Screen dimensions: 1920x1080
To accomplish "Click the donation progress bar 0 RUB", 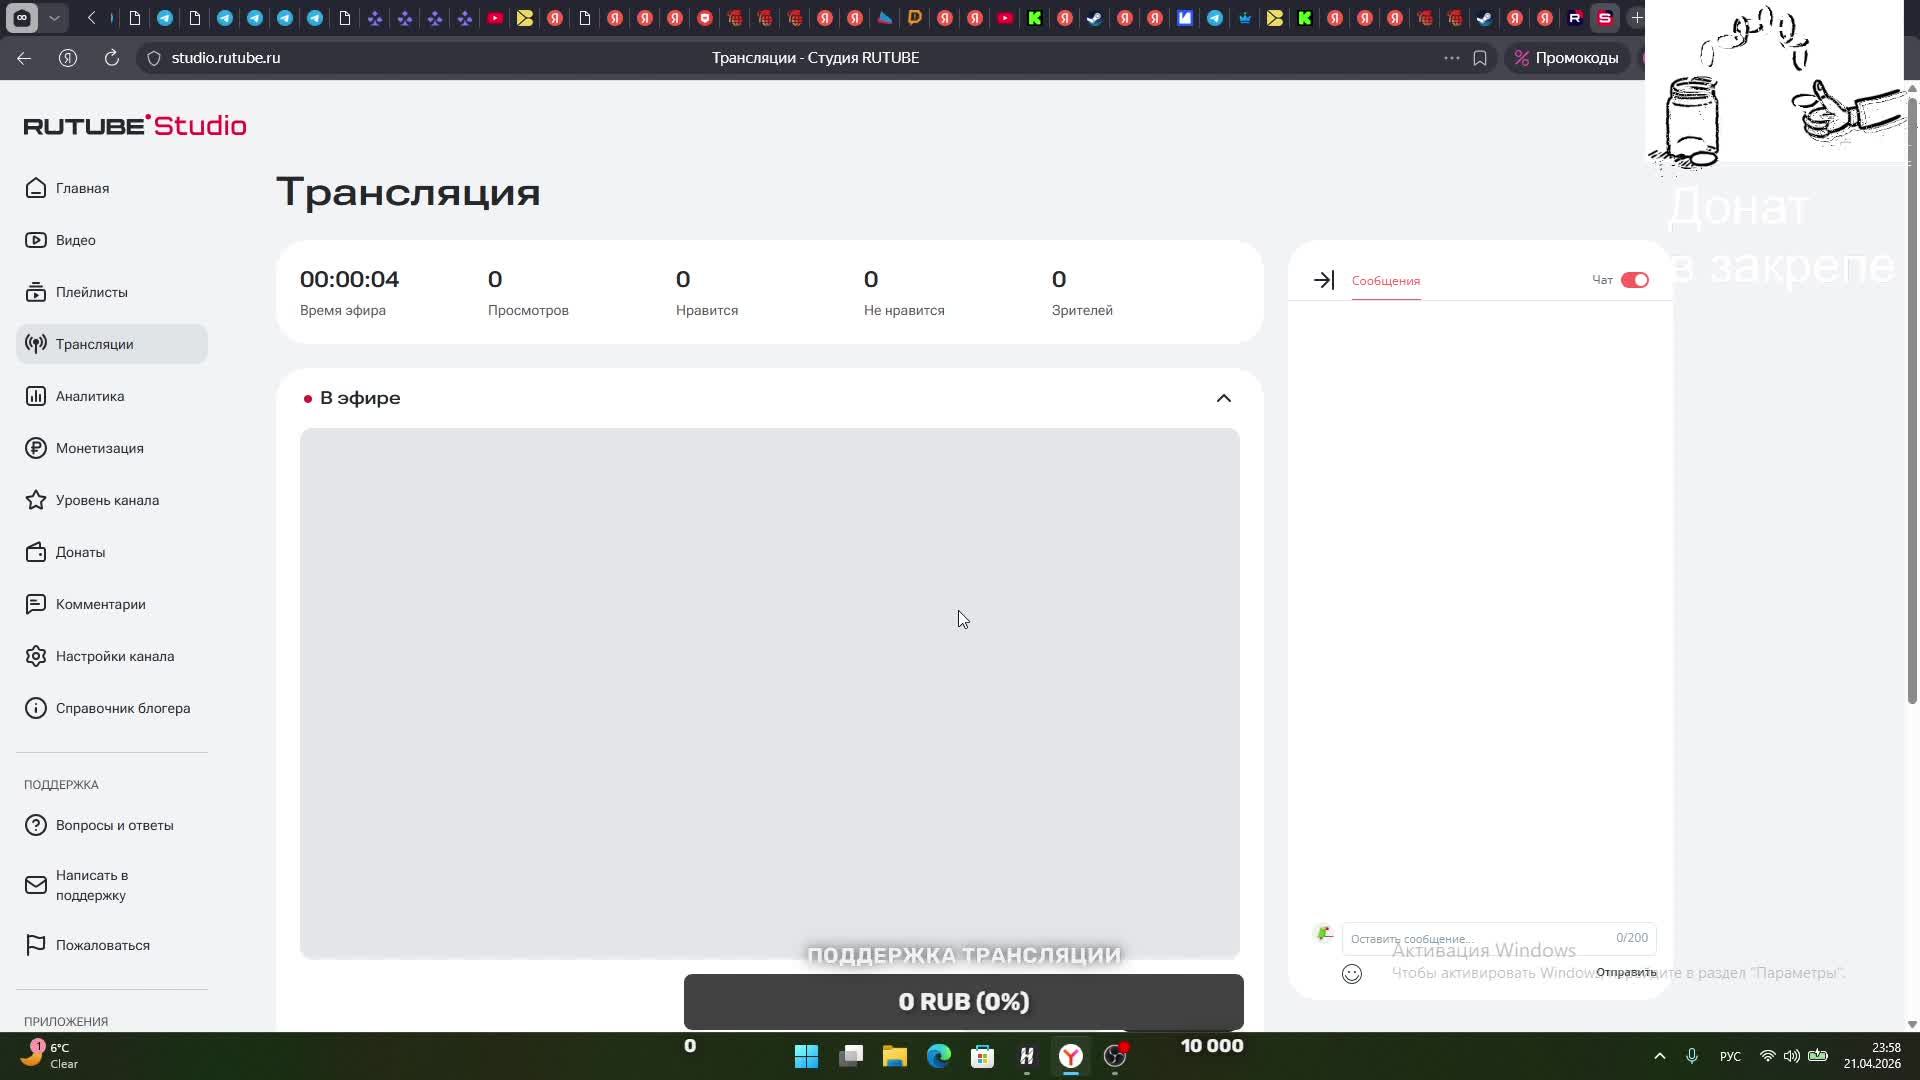I will (x=963, y=1001).
